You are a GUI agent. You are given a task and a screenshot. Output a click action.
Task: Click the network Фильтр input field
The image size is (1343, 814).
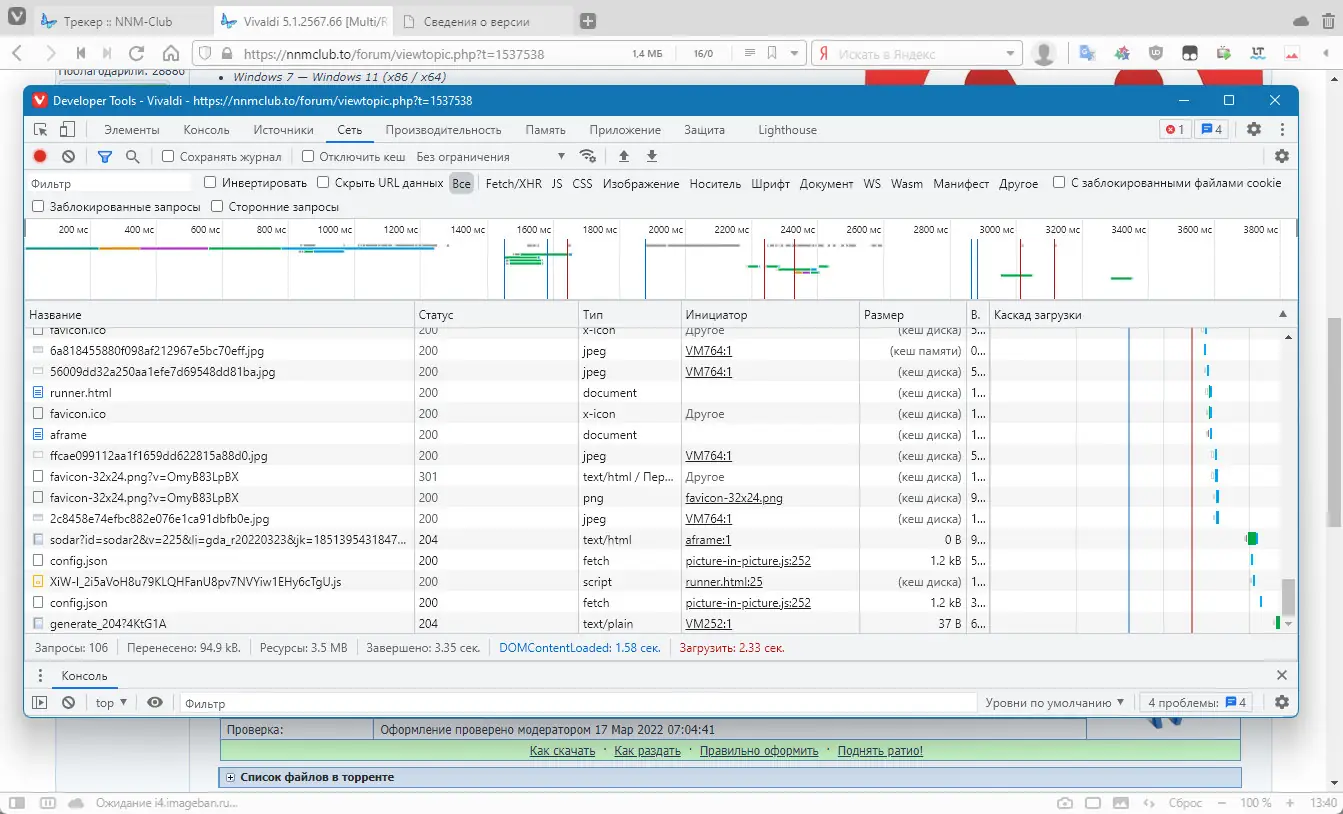click(110, 184)
